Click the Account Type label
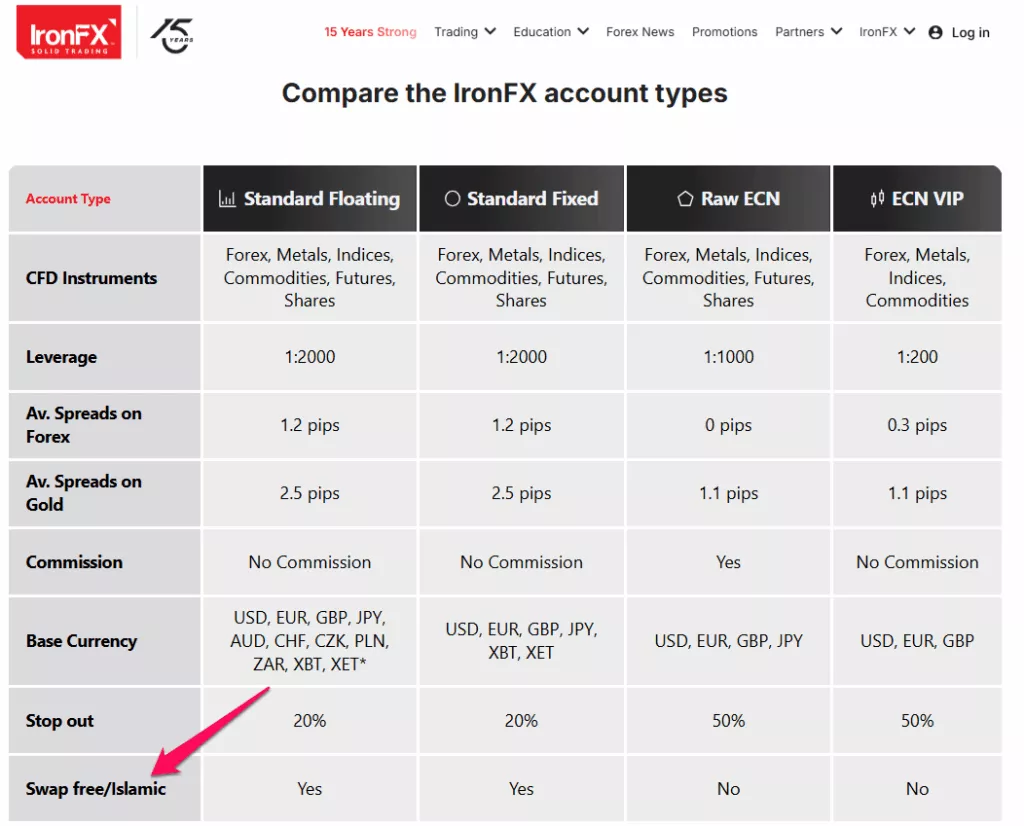Screen dimensions: 1024x826 [x=68, y=199]
